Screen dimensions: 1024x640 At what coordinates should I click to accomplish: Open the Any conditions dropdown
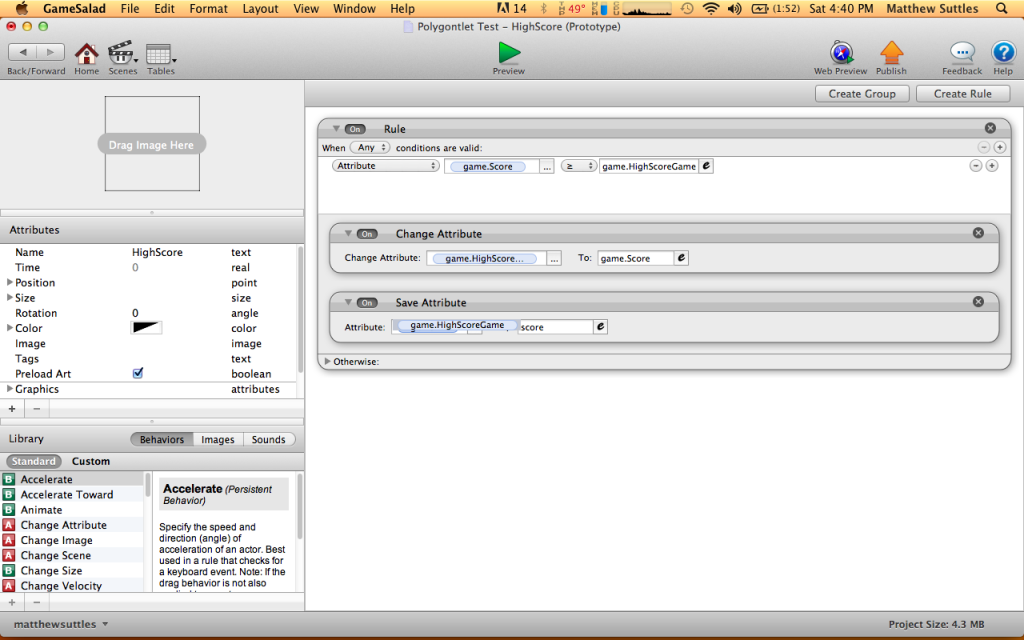pyautogui.click(x=370, y=148)
